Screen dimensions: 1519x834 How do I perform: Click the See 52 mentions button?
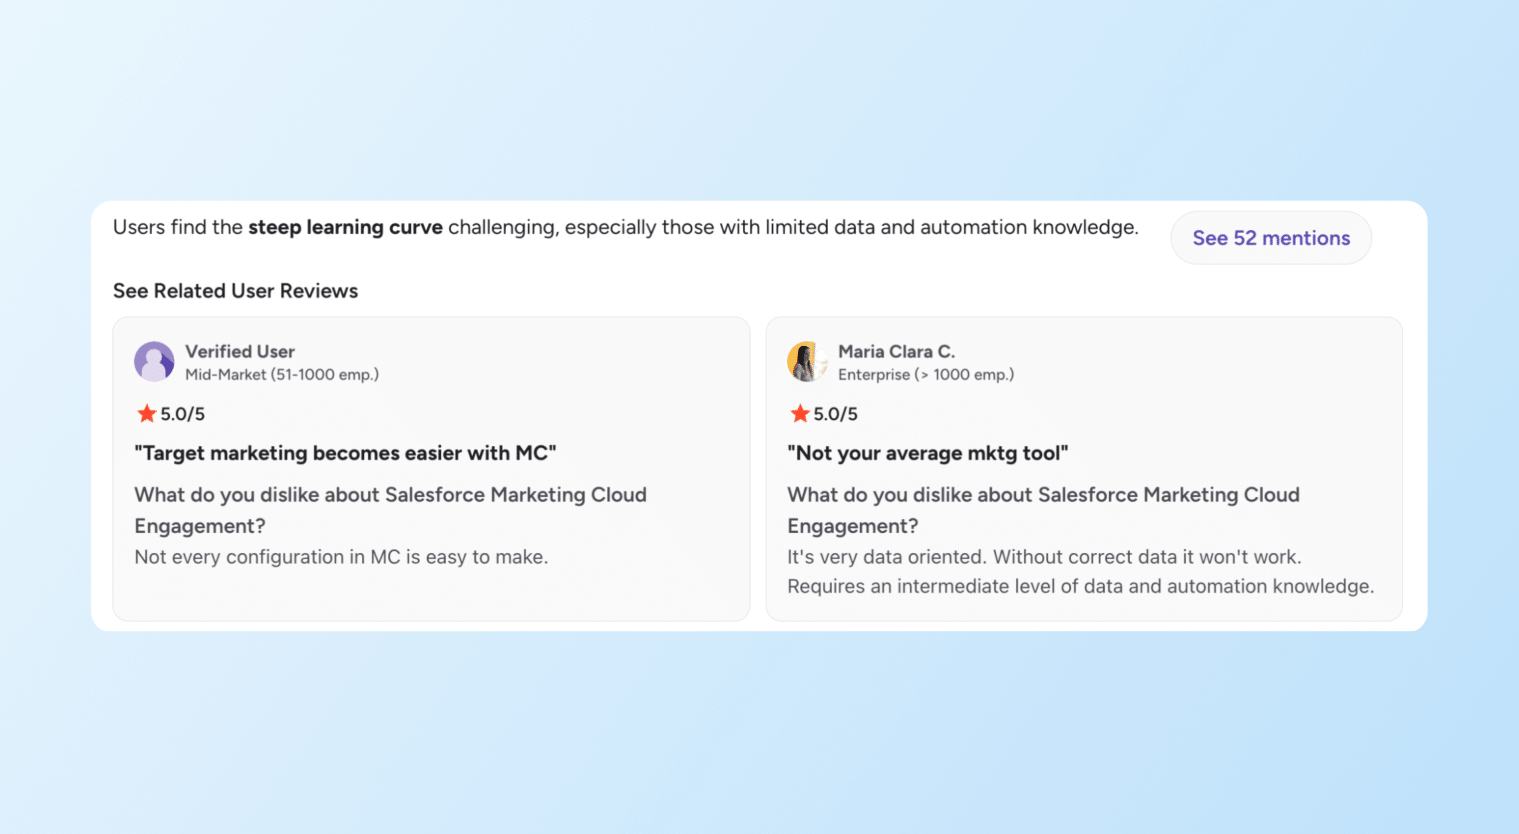[1270, 238]
